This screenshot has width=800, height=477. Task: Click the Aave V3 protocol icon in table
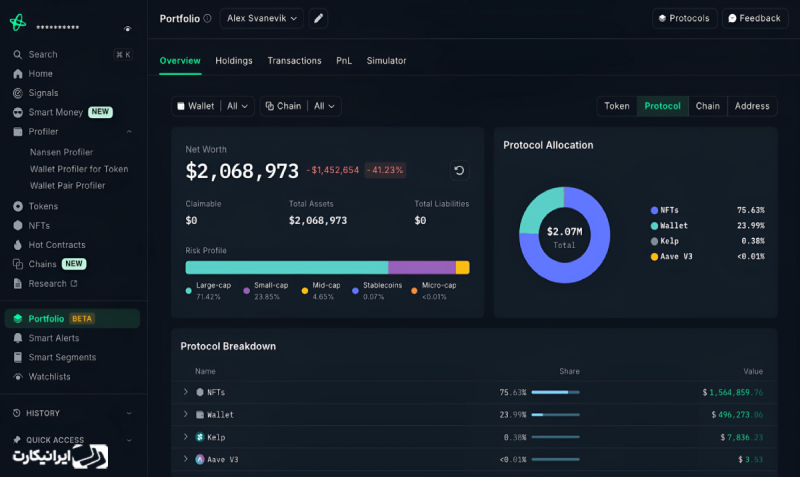point(200,460)
